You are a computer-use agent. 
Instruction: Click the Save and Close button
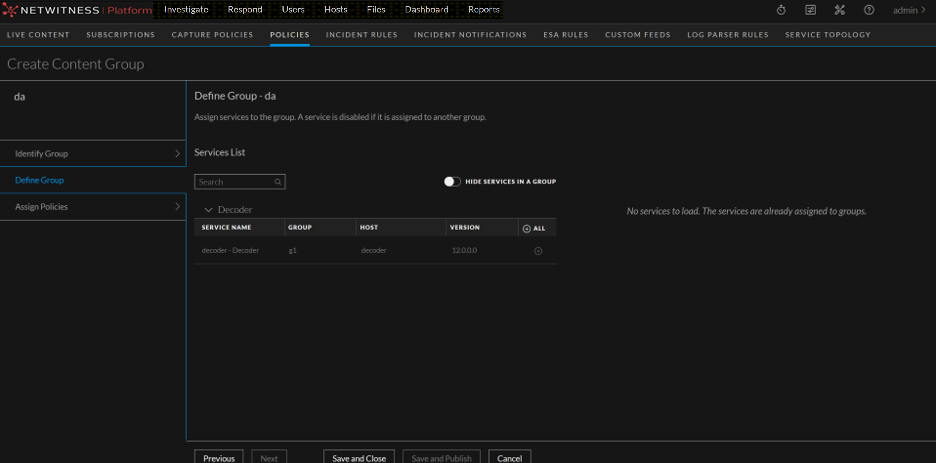tap(359, 458)
